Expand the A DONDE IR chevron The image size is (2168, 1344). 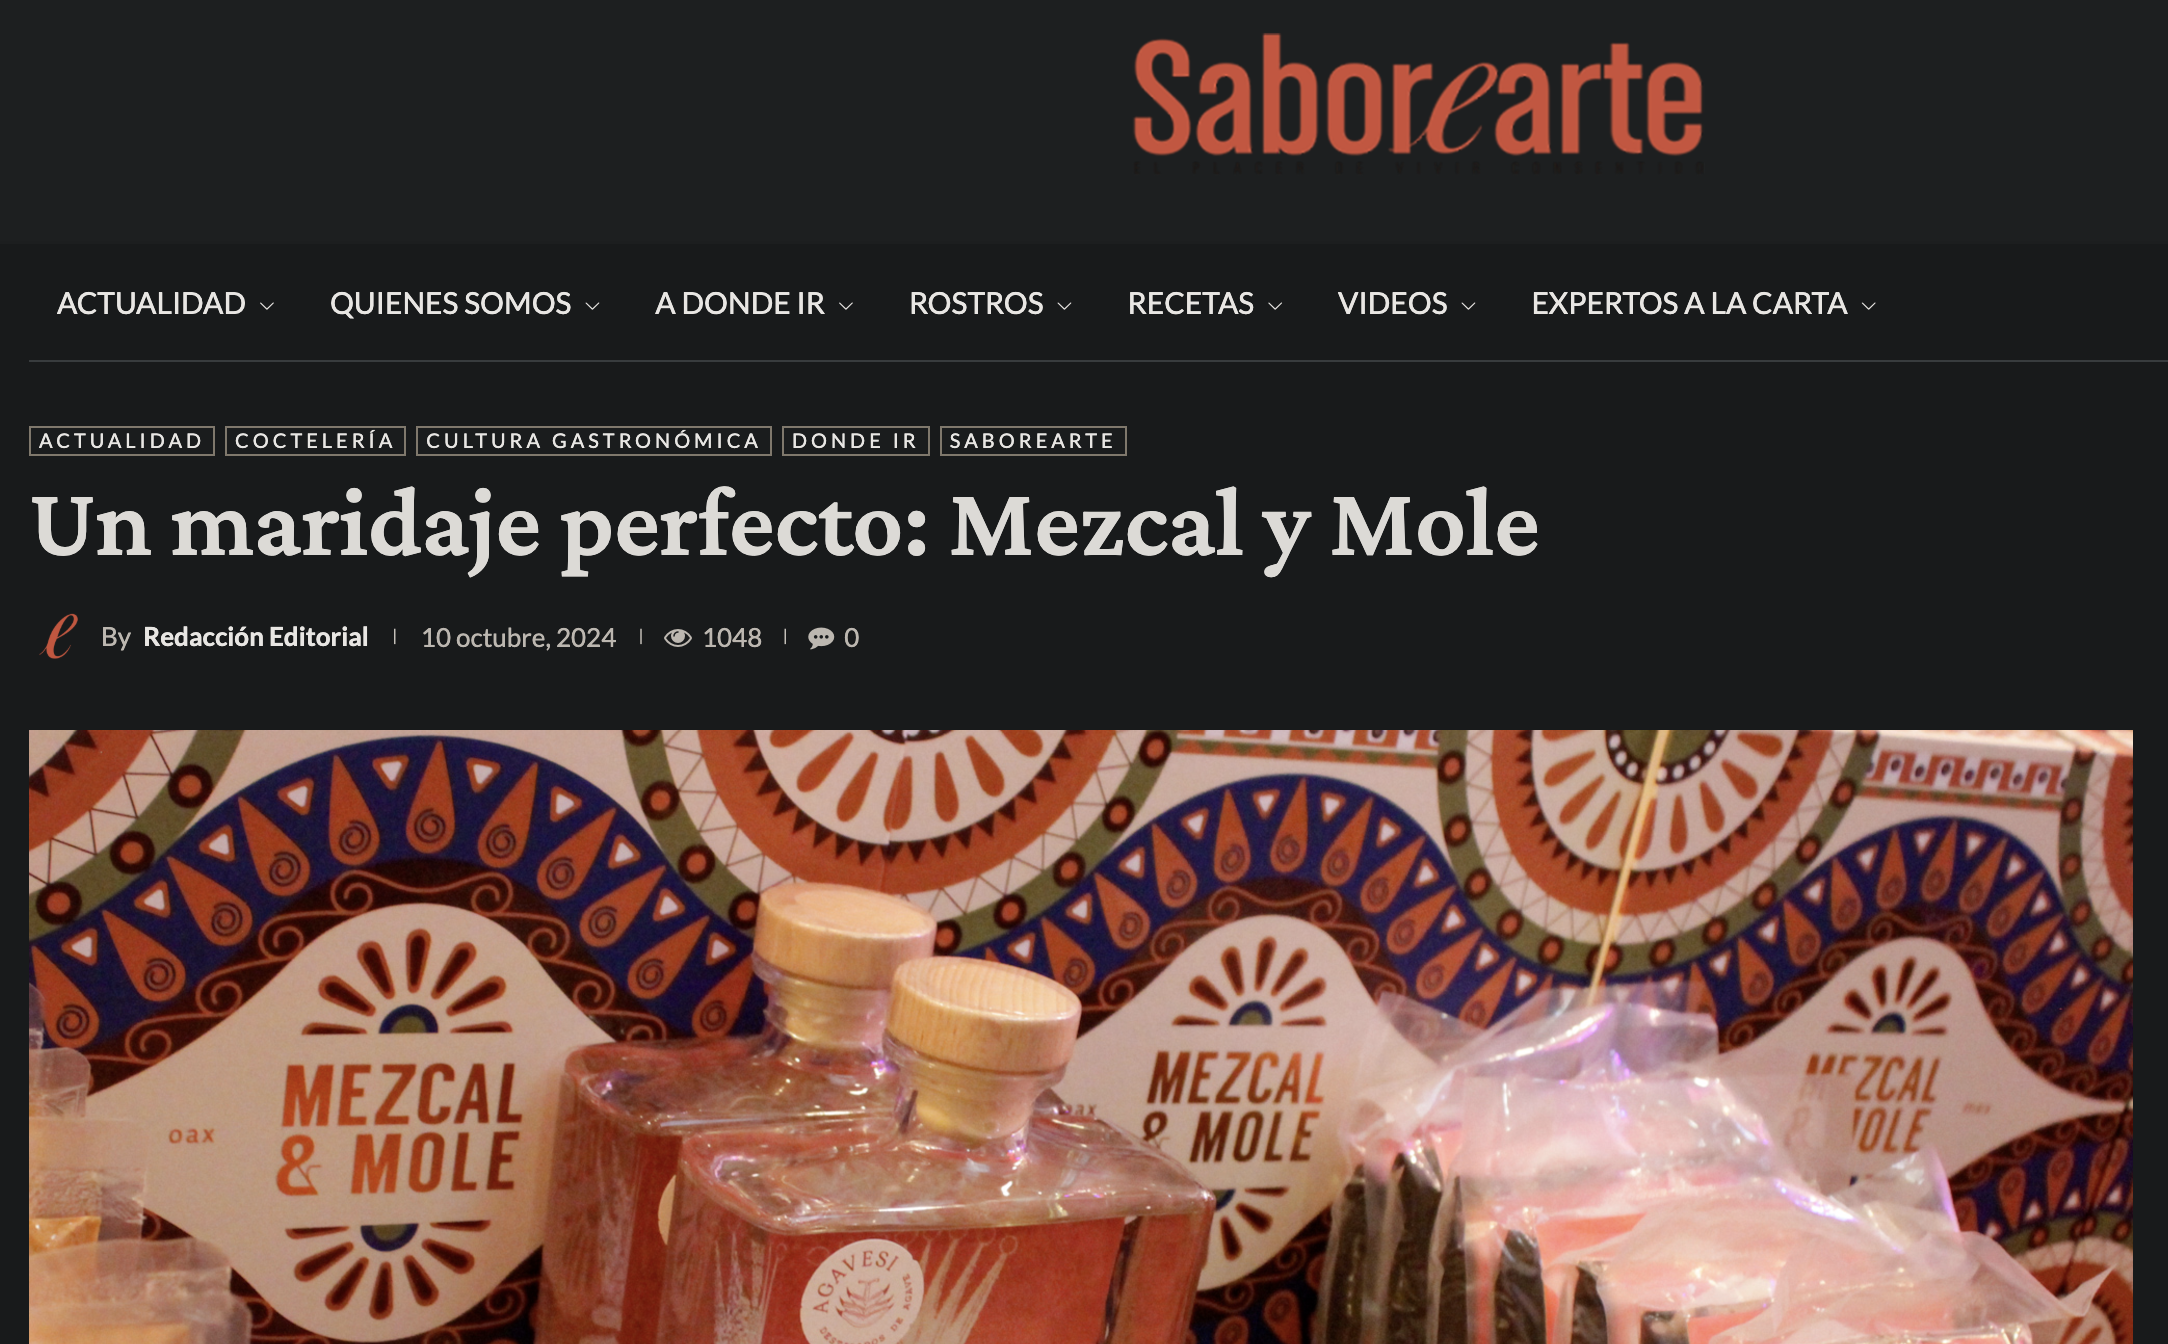846,306
